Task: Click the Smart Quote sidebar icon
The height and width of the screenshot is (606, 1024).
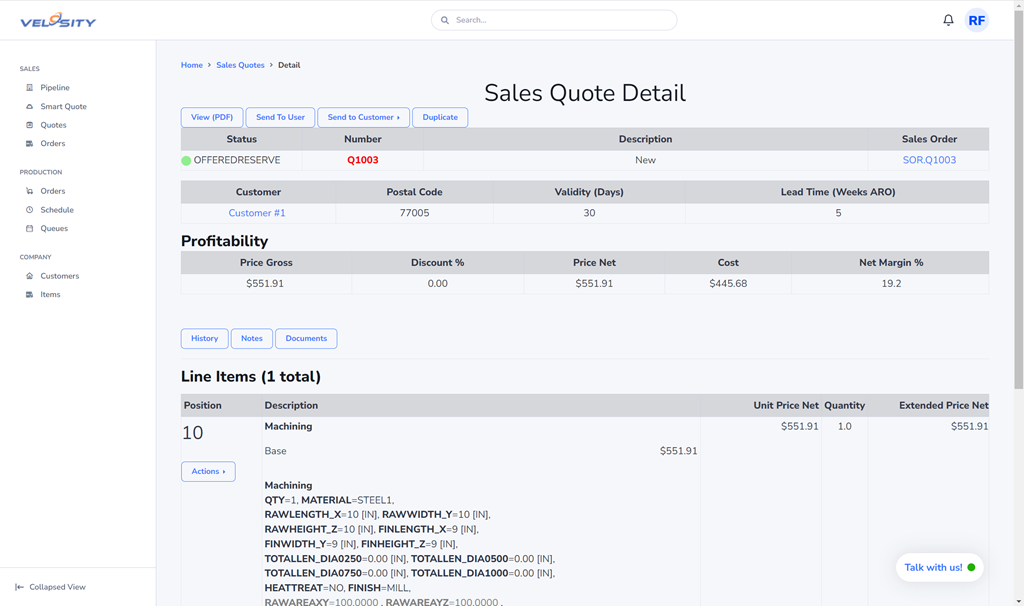Action: tap(30, 107)
